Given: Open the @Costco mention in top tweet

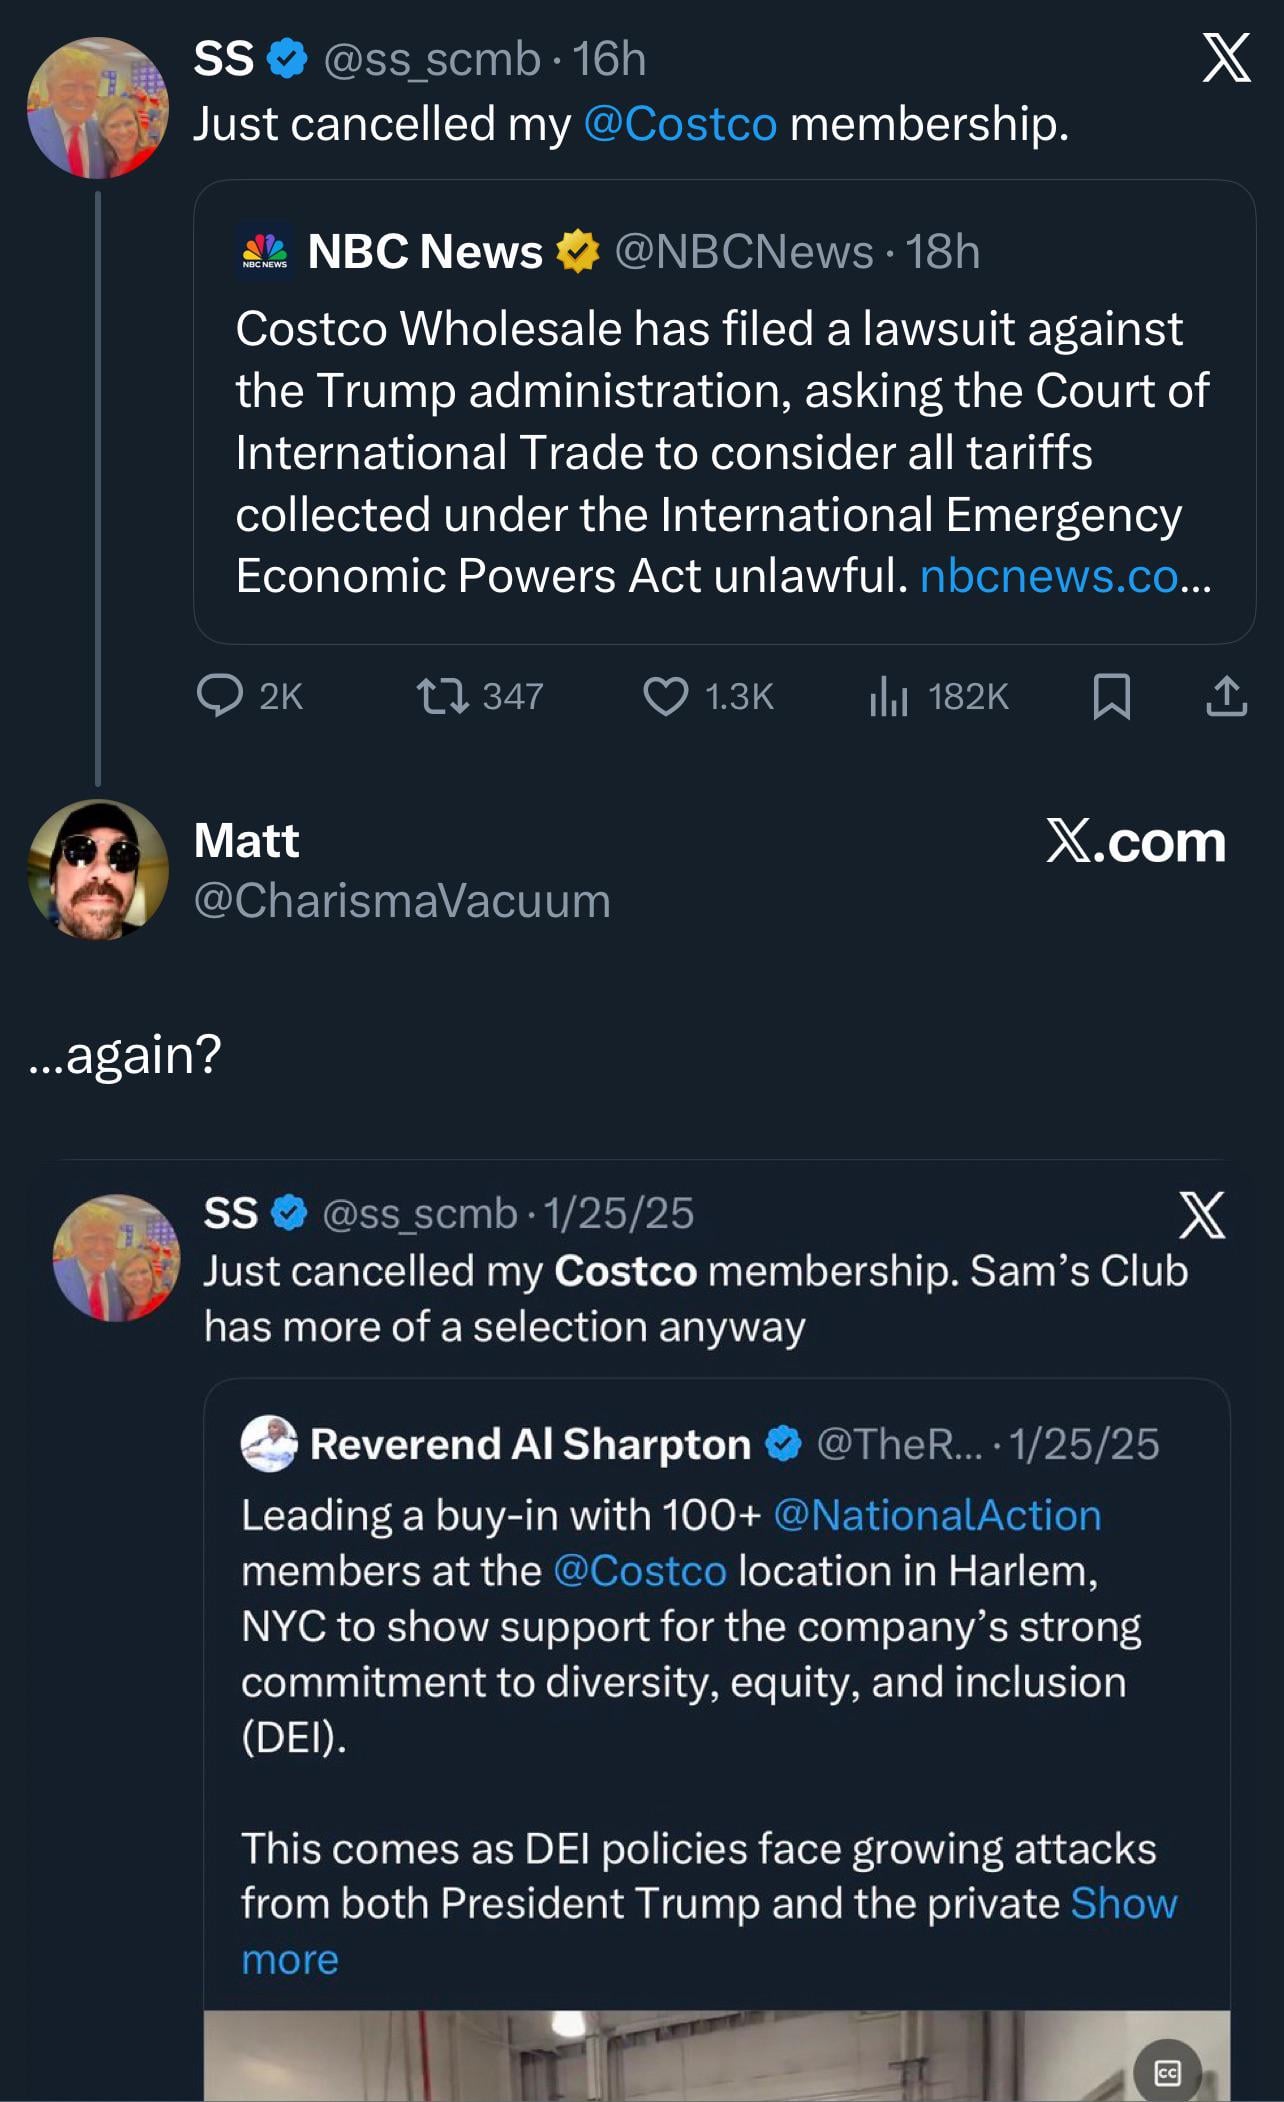Looking at the screenshot, I should (680, 124).
